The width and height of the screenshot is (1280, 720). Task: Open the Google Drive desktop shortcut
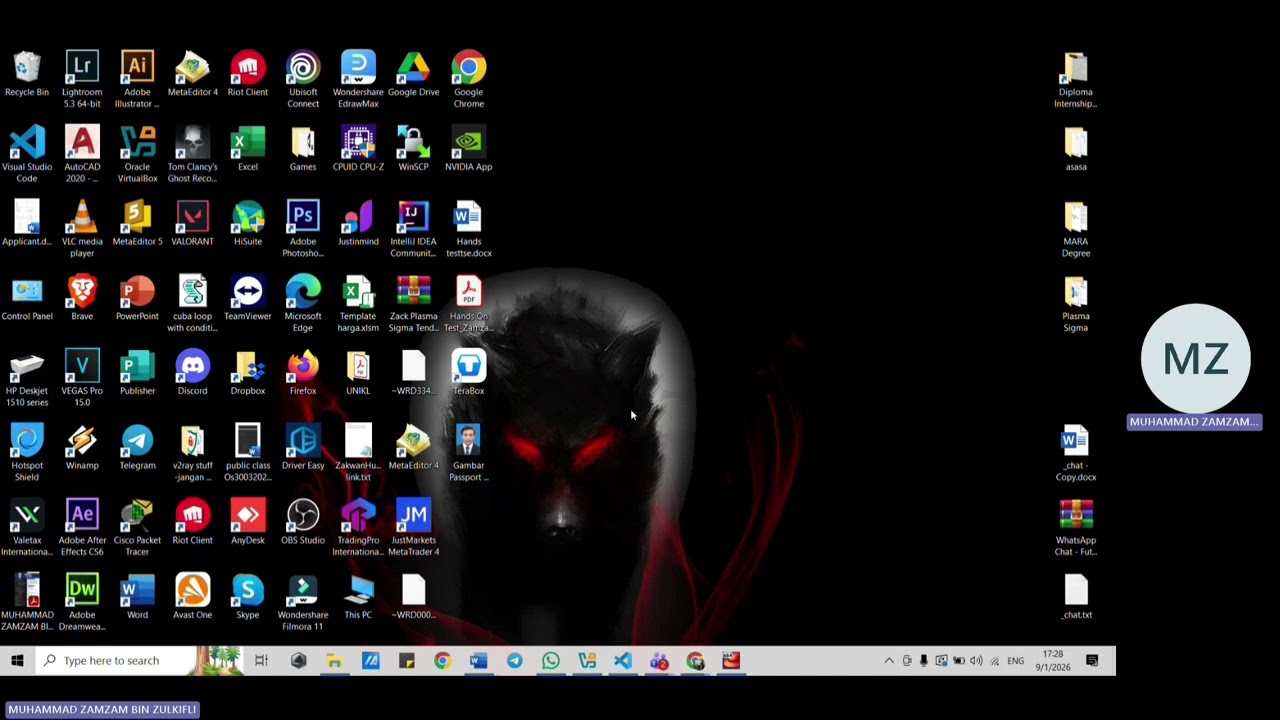[413, 76]
